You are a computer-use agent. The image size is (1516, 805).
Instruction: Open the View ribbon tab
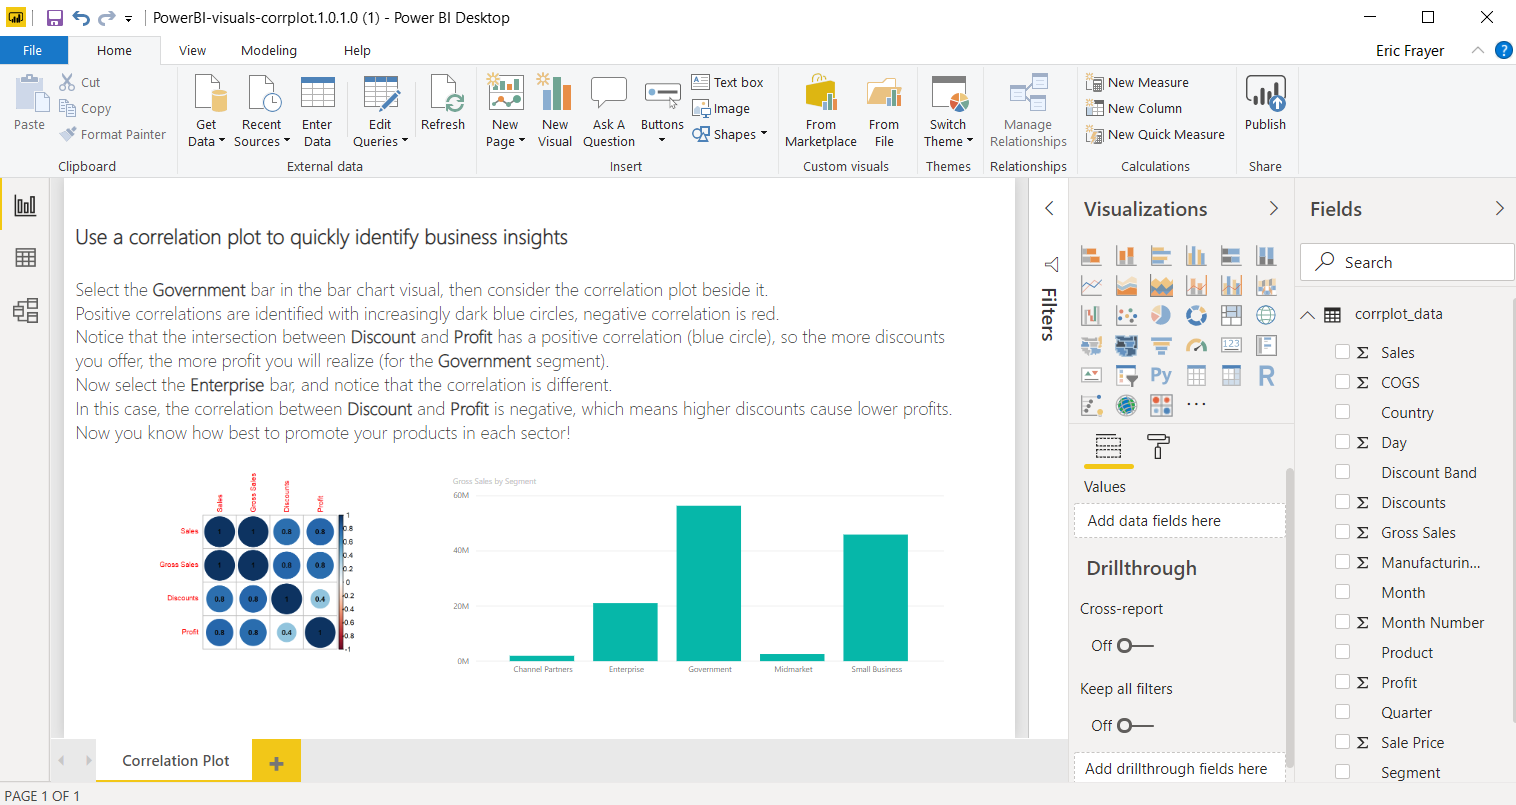tap(192, 50)
